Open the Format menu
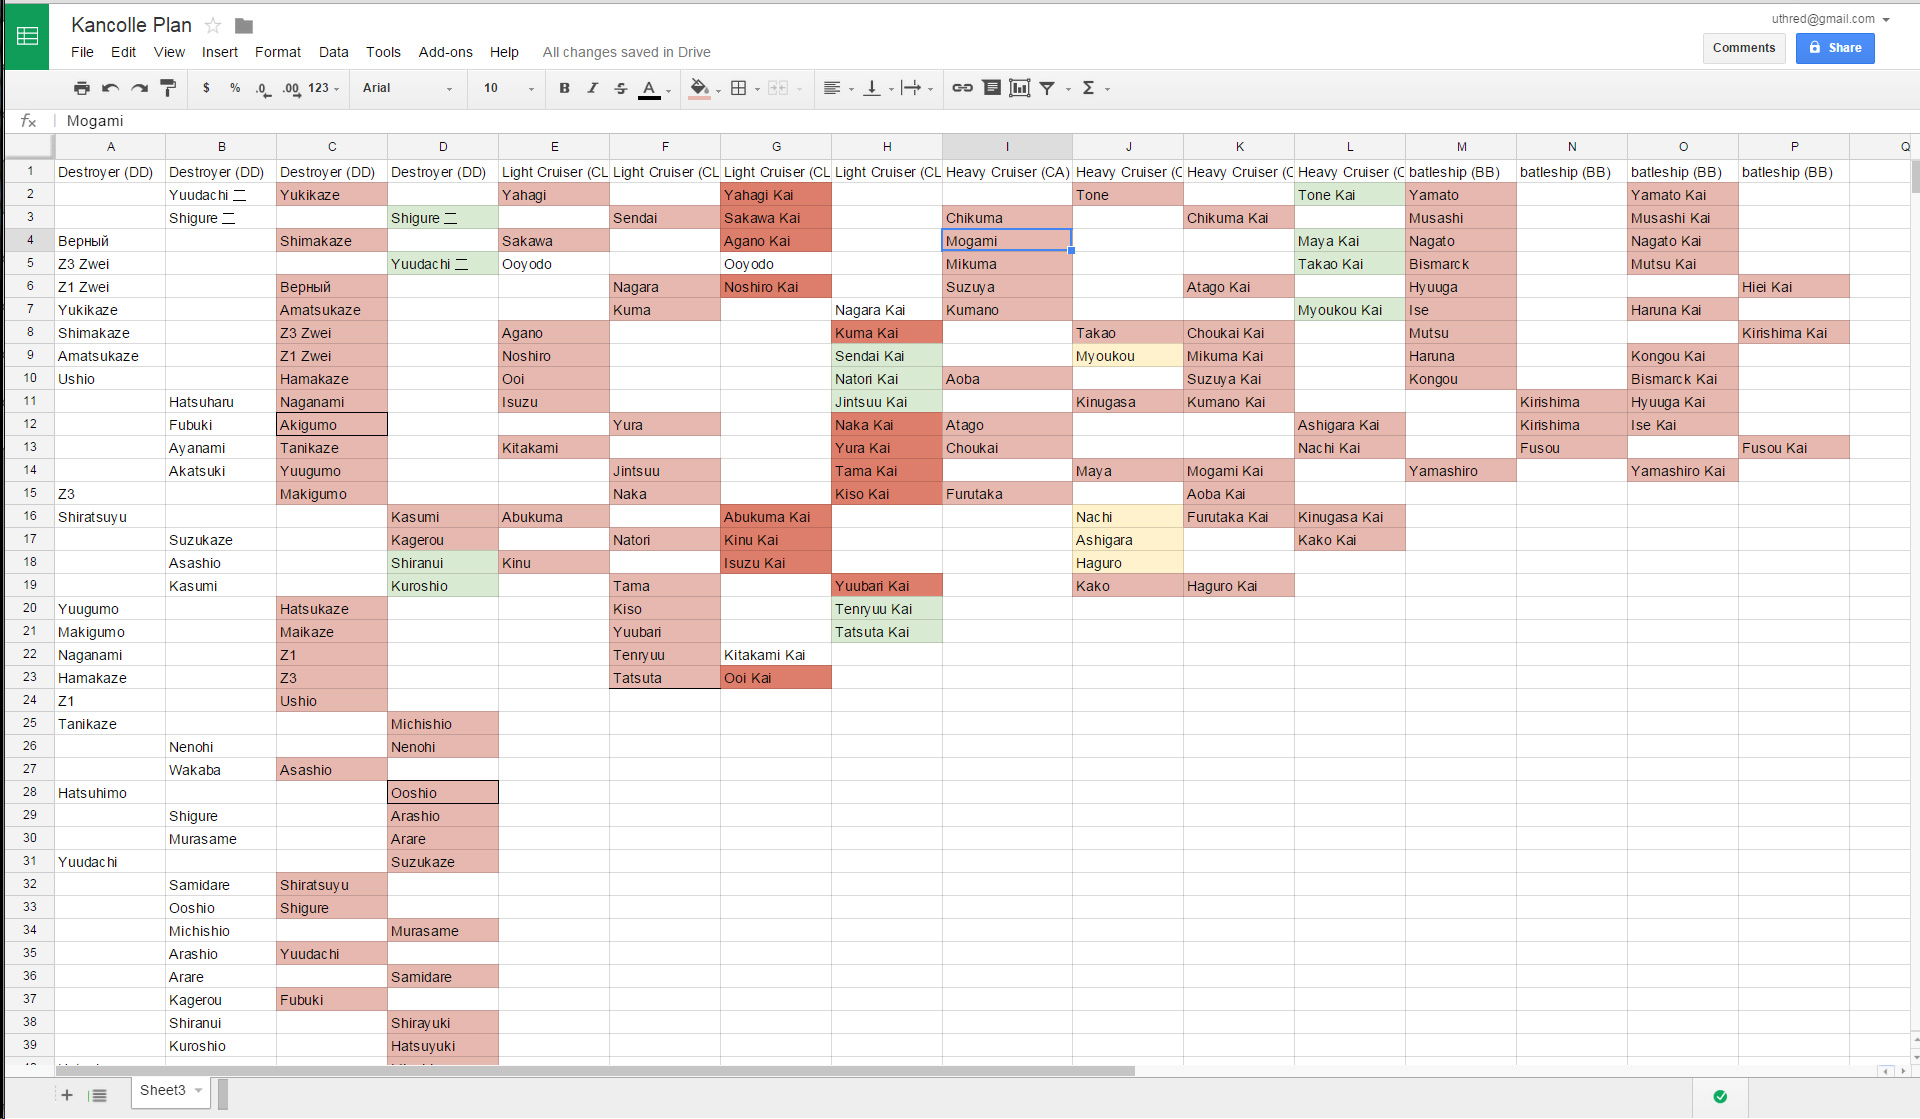The image size is (1920, 1119). point(278,52)
